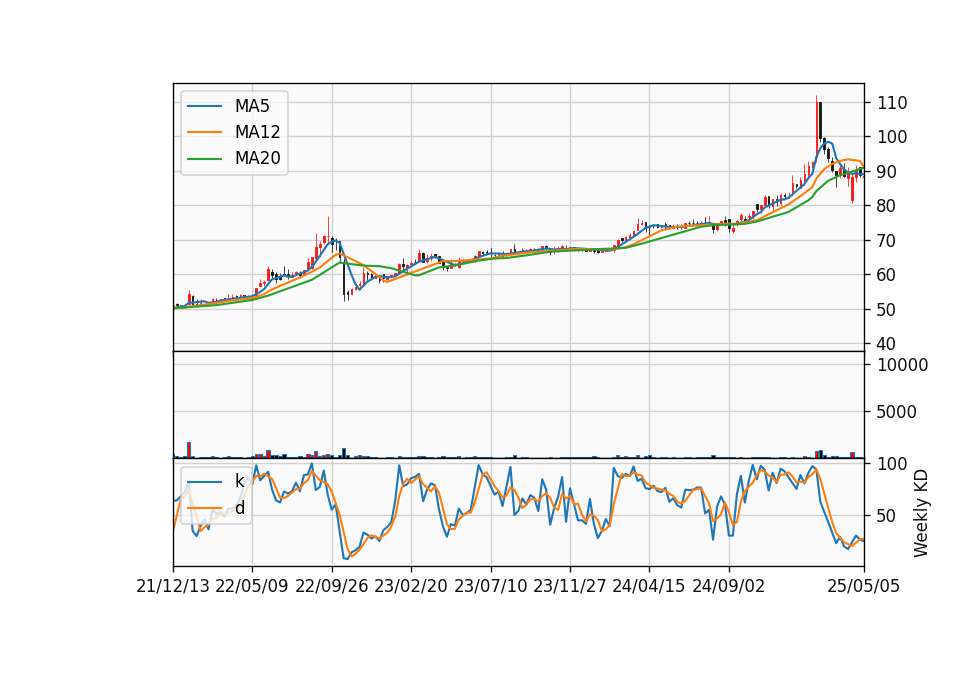Click the 24/04/15 date label
Viewport: 960px width, 690px height.
649,586
